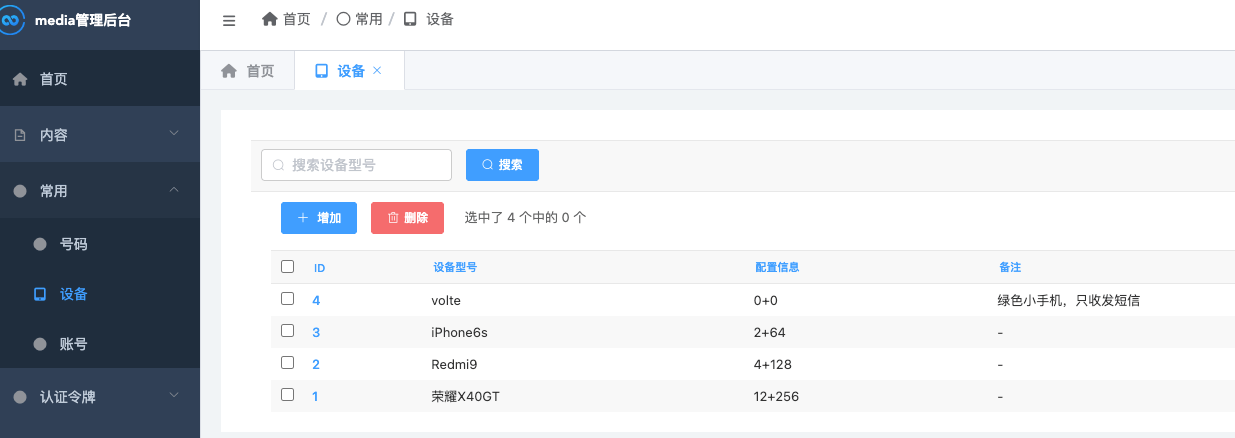Click the 绿色小手机，只收发短信 remark cell
This screenshot has width=1235, height=438.
tap(1069, 300)
